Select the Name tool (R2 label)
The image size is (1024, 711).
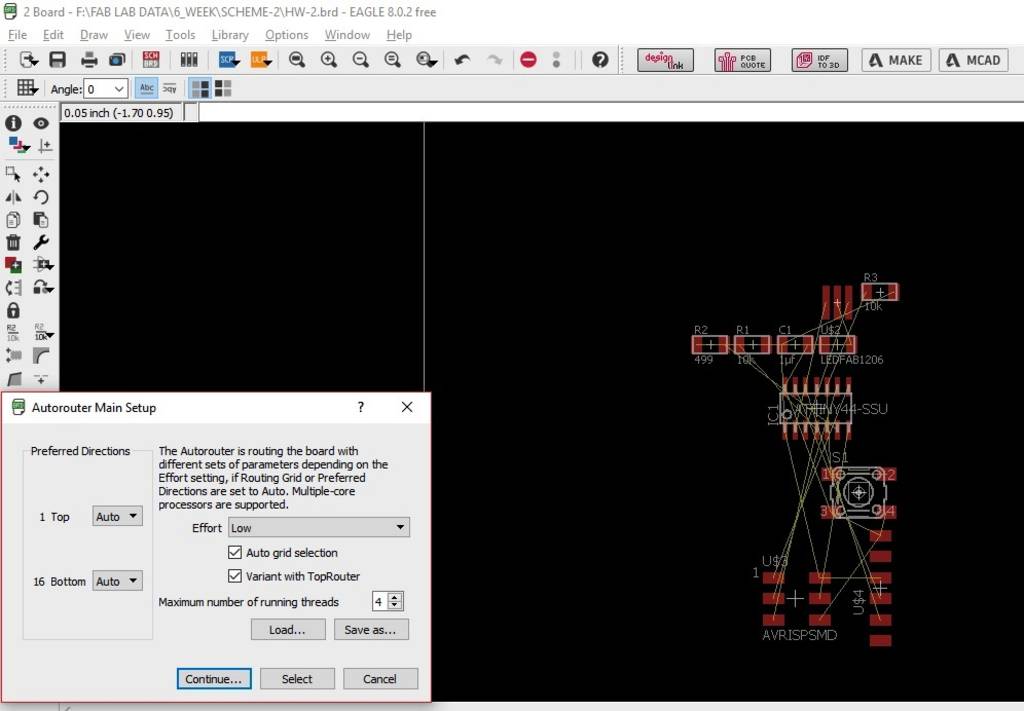click(13, 332)
